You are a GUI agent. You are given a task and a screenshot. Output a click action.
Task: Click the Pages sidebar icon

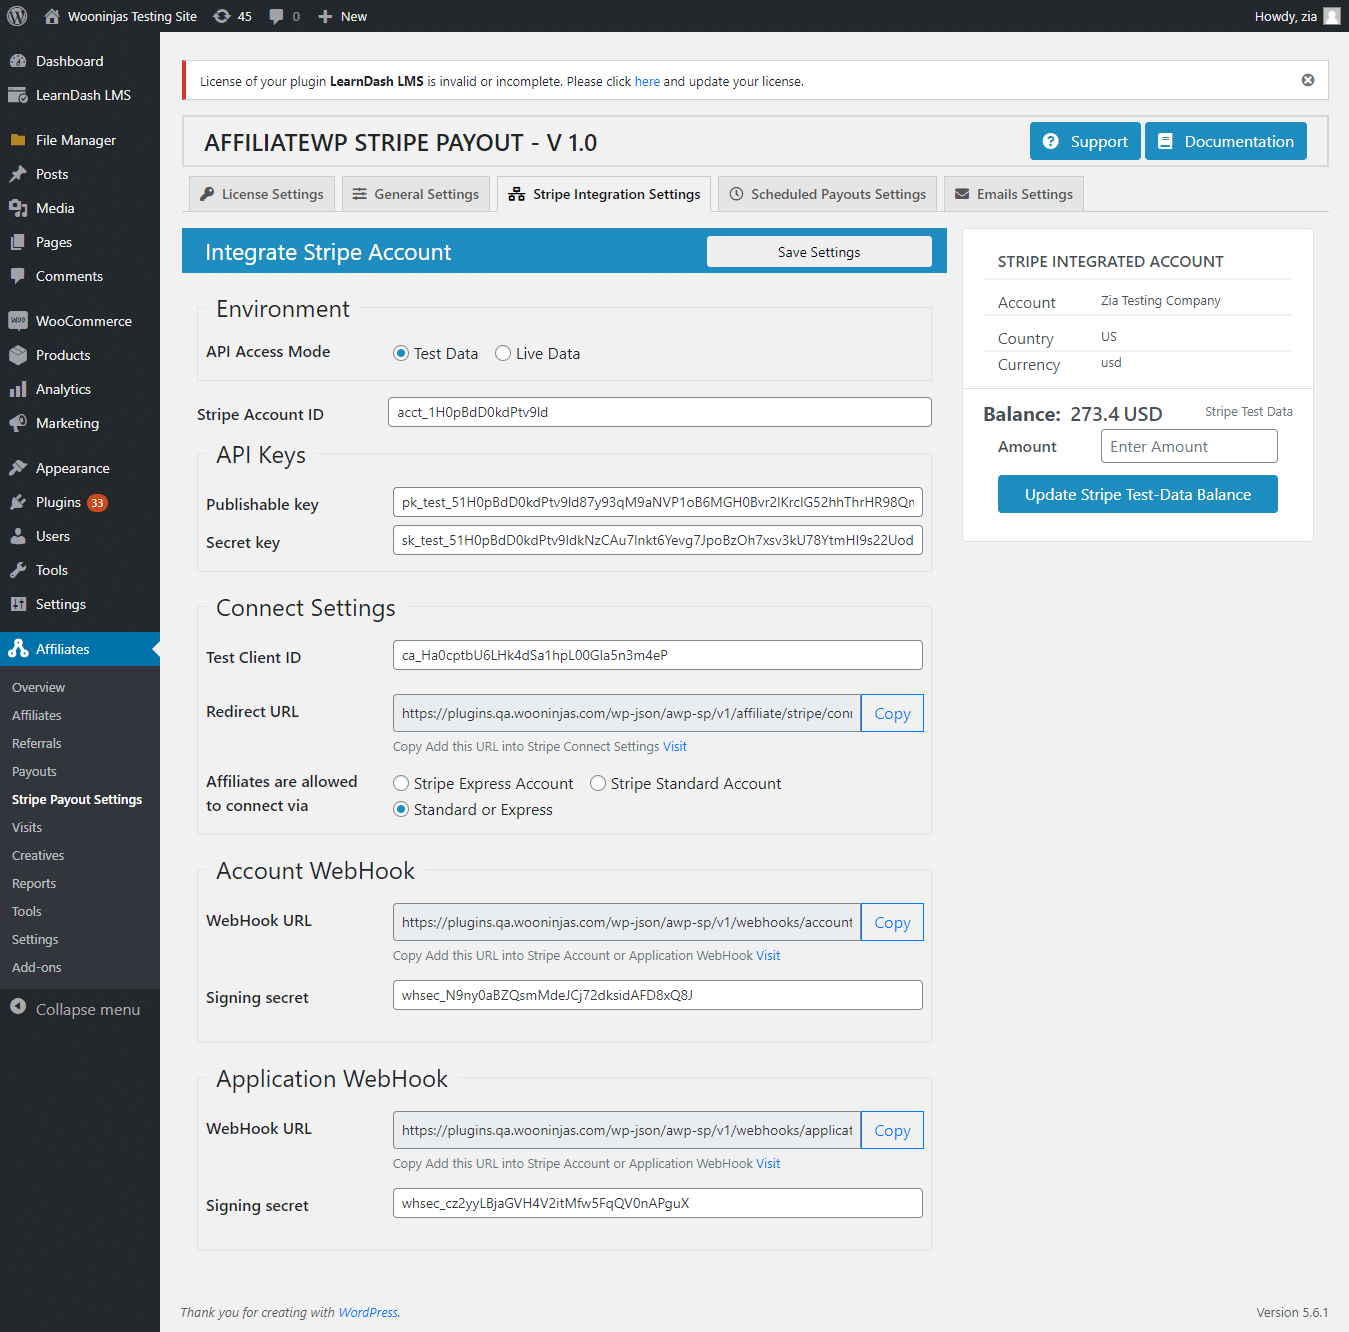click(x=18, y=242)
